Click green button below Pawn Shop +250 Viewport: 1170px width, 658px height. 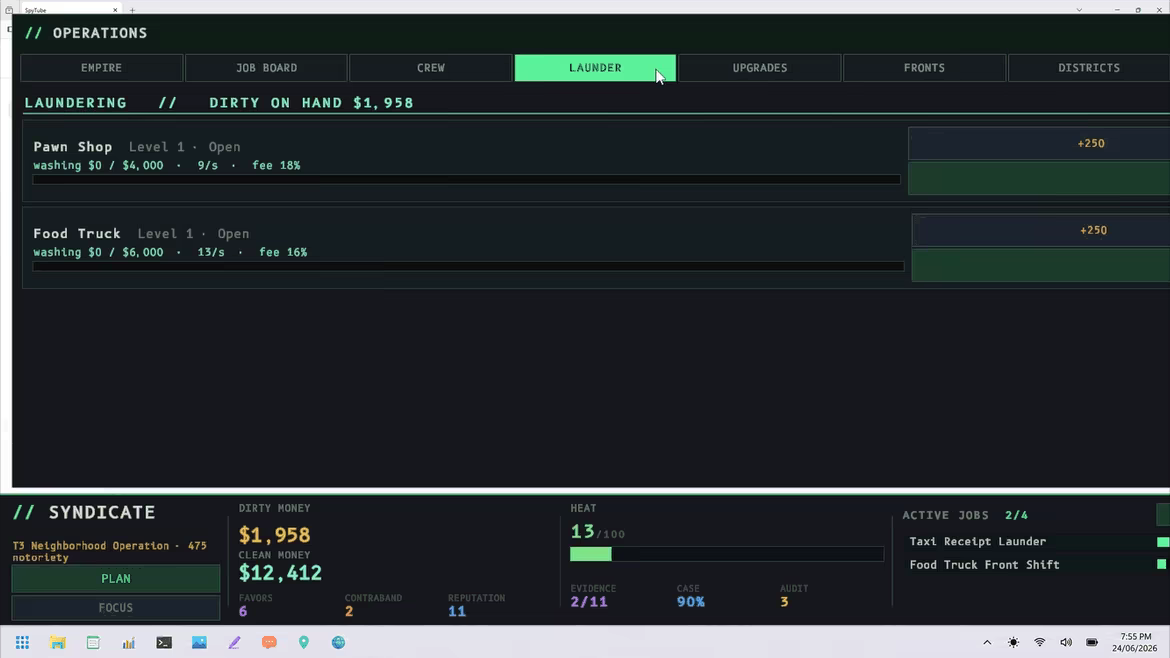pos(1039,179)
